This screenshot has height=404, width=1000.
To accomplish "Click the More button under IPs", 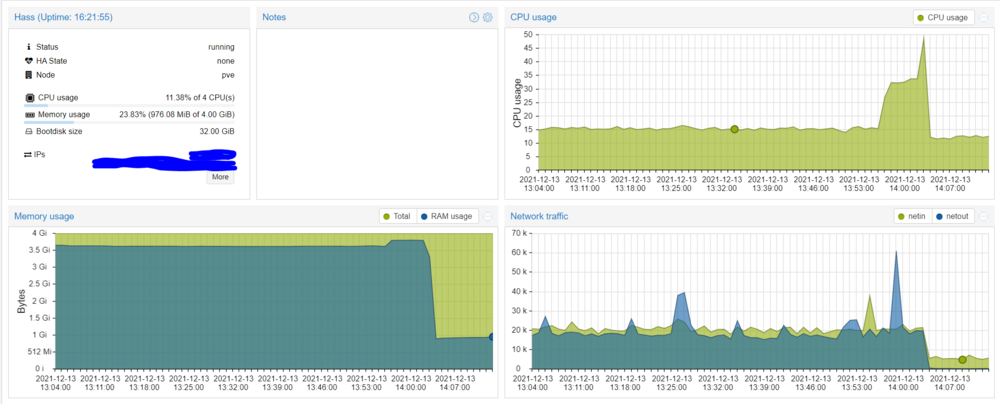I will (221, 177).
